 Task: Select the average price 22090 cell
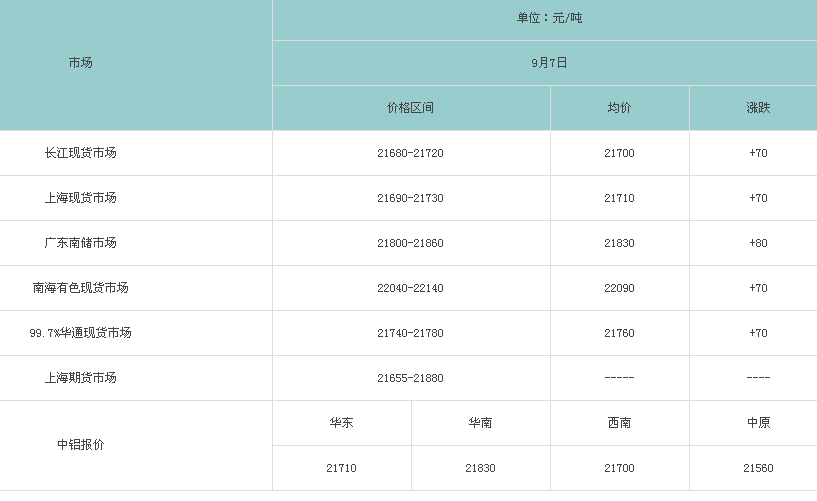619,288
